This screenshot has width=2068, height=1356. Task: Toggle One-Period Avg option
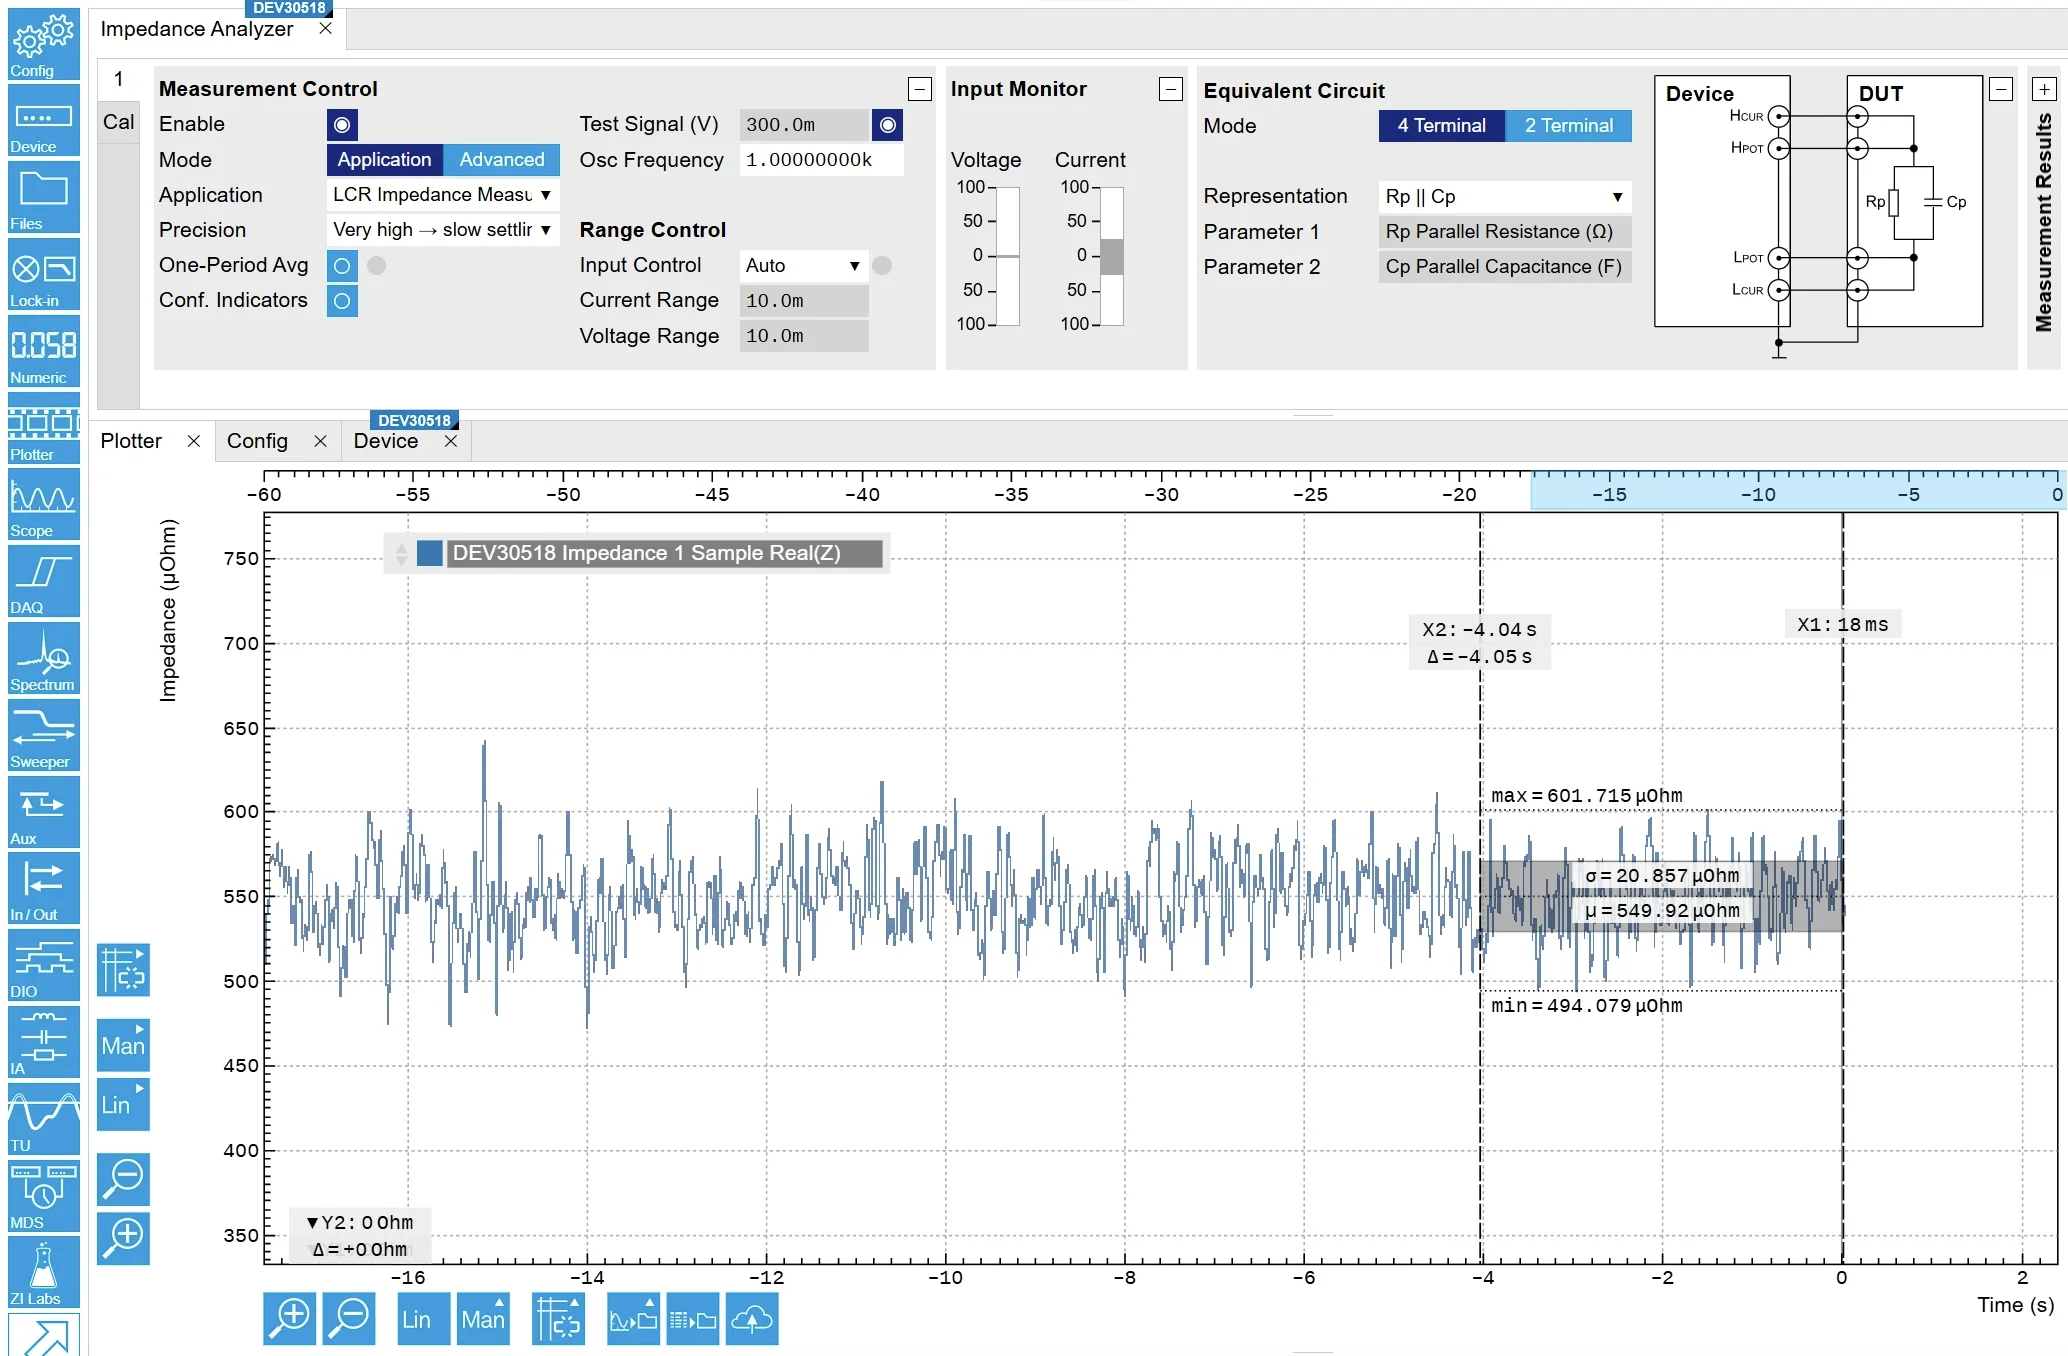point(342,266)
